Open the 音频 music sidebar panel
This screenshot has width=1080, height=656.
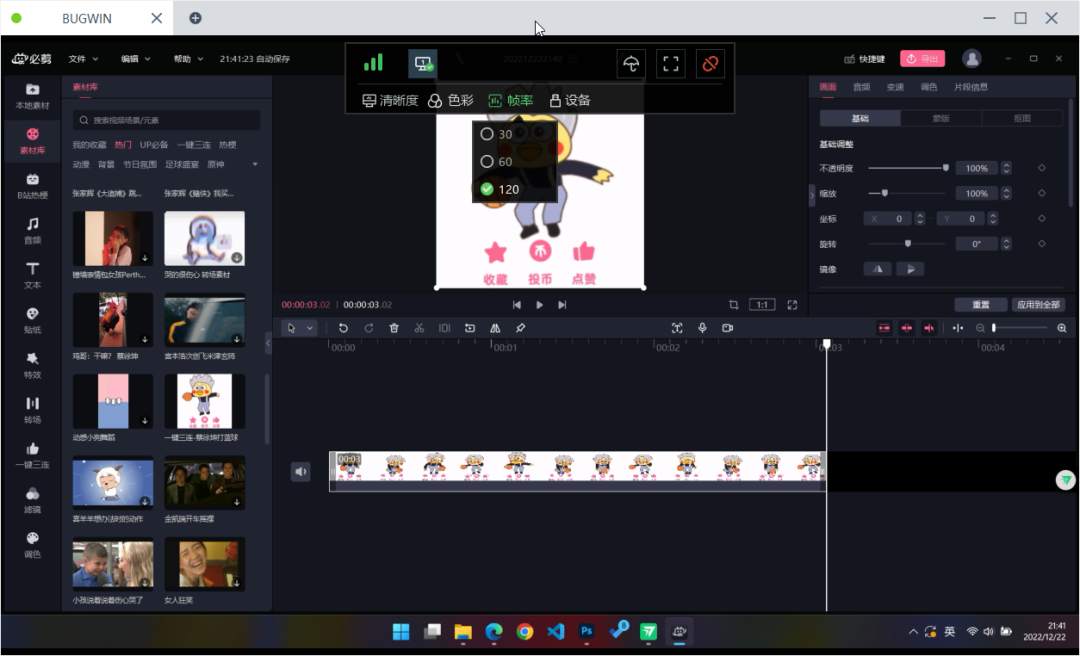32,229
